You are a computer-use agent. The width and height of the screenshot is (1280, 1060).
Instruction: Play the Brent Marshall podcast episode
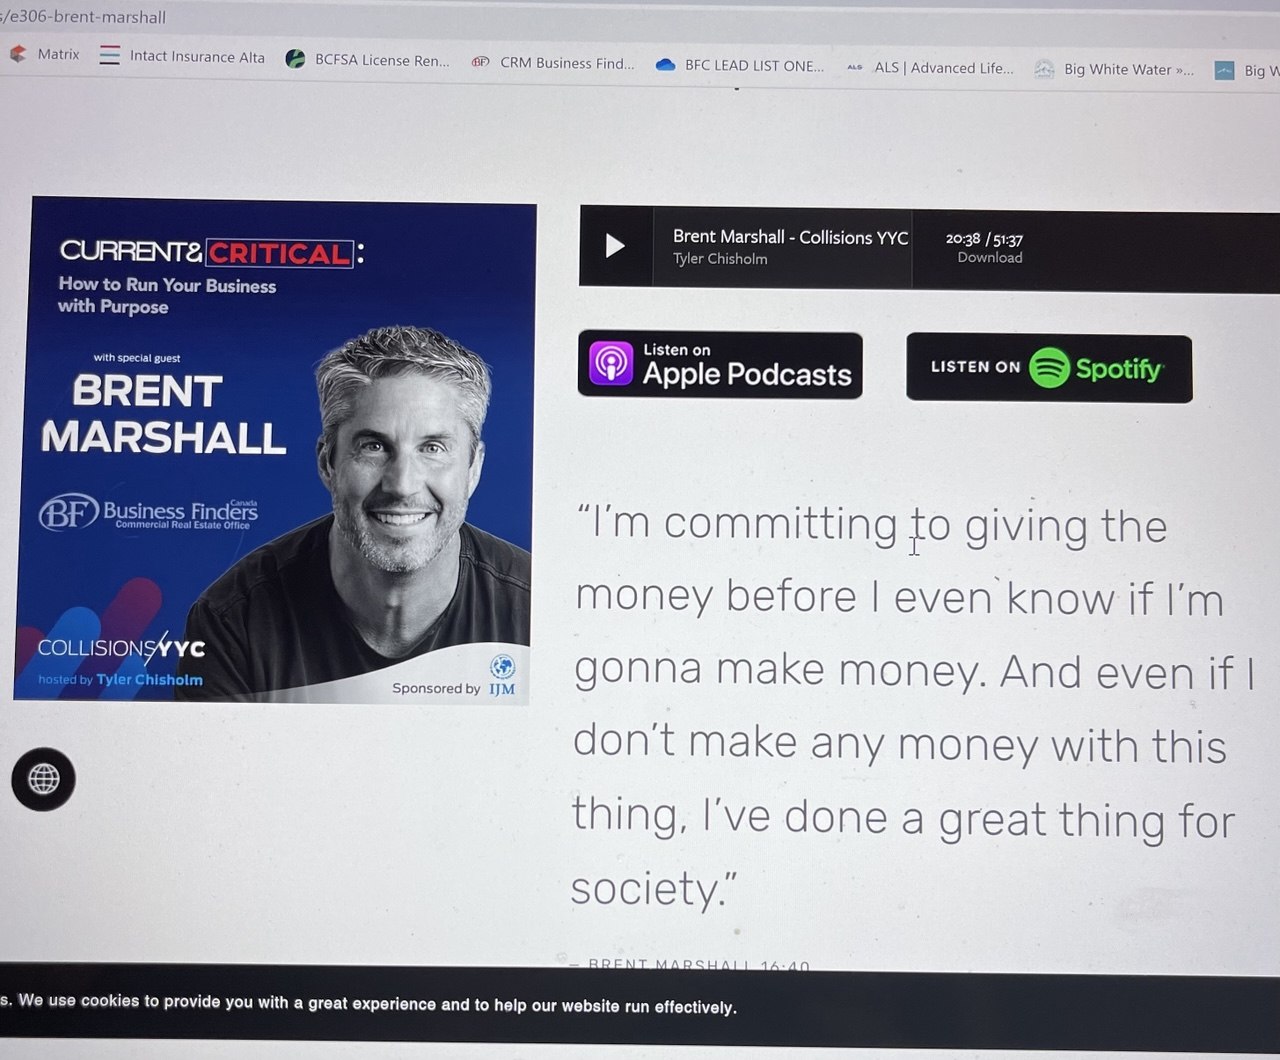tap(615, 245)
